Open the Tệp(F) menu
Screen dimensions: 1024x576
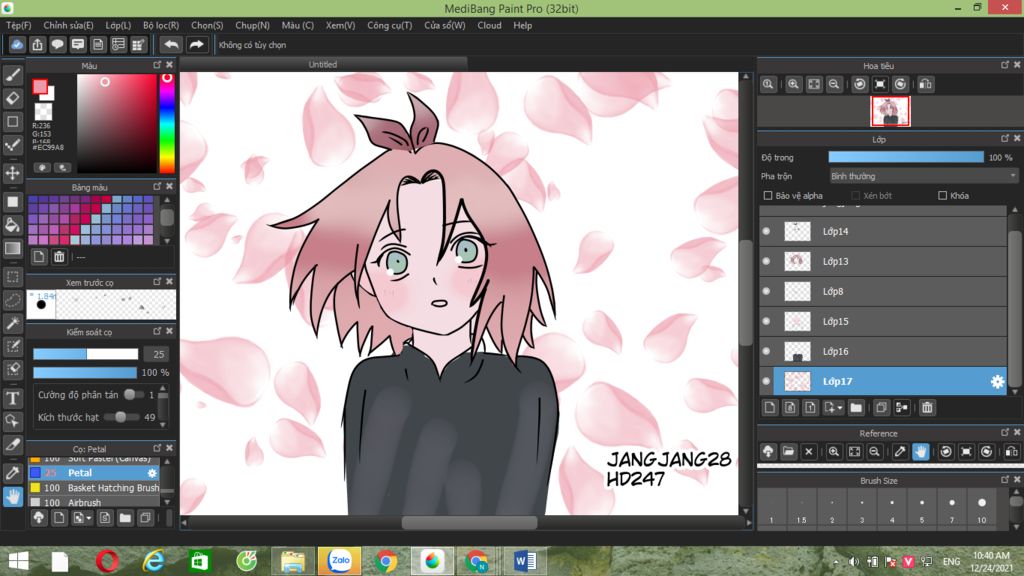pos(18,25)
